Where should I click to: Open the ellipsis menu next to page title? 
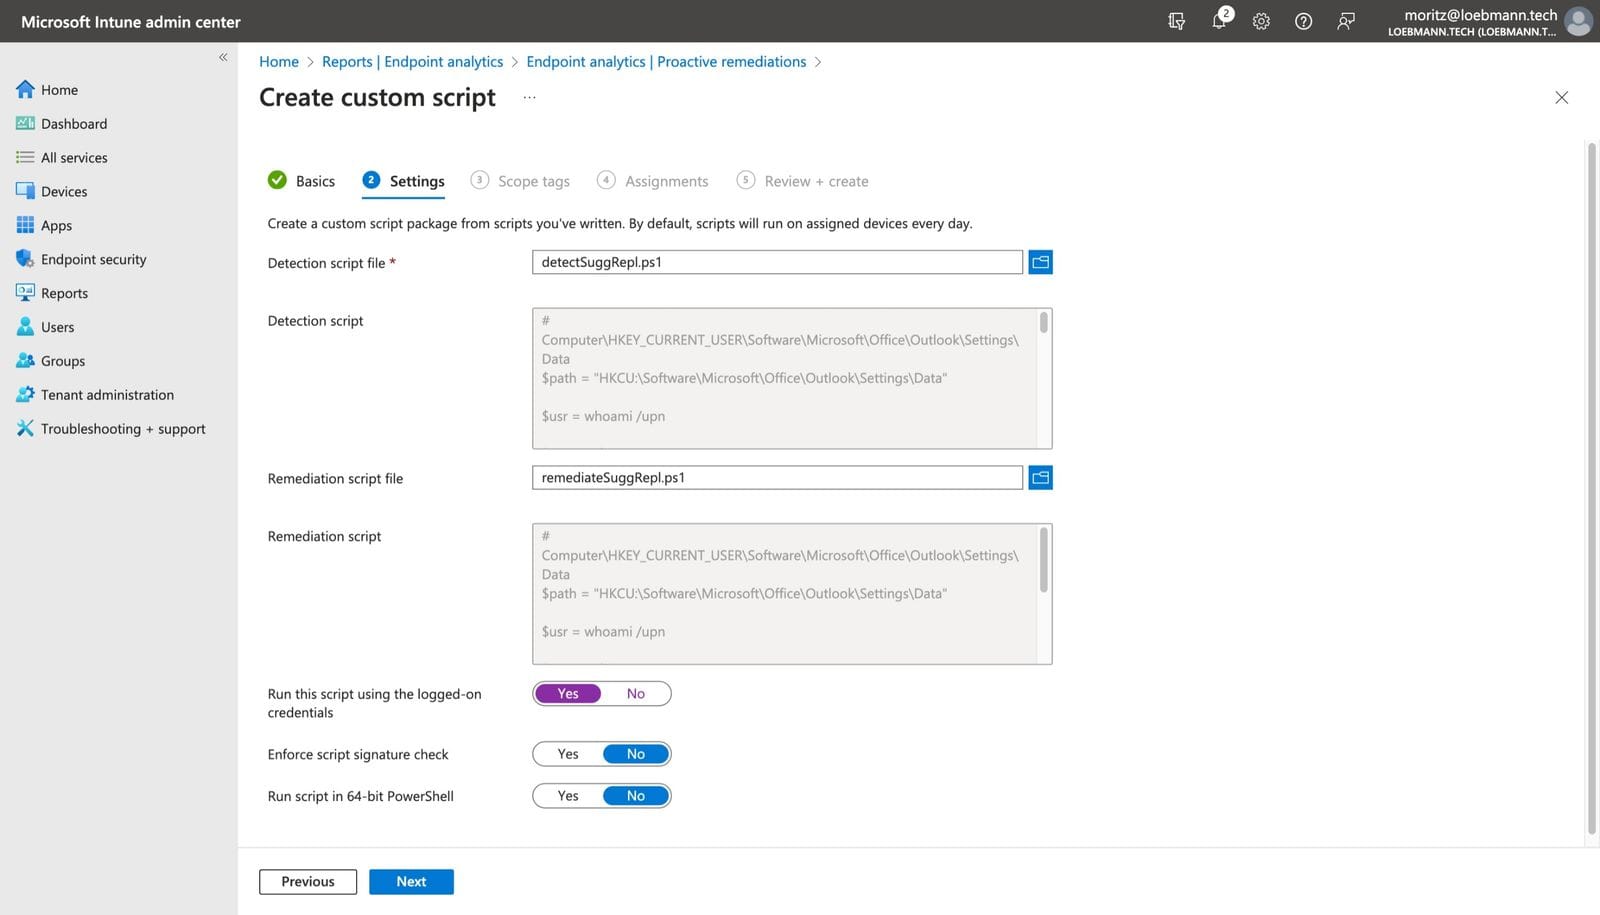pyautogui.click(x=529, y=98)
